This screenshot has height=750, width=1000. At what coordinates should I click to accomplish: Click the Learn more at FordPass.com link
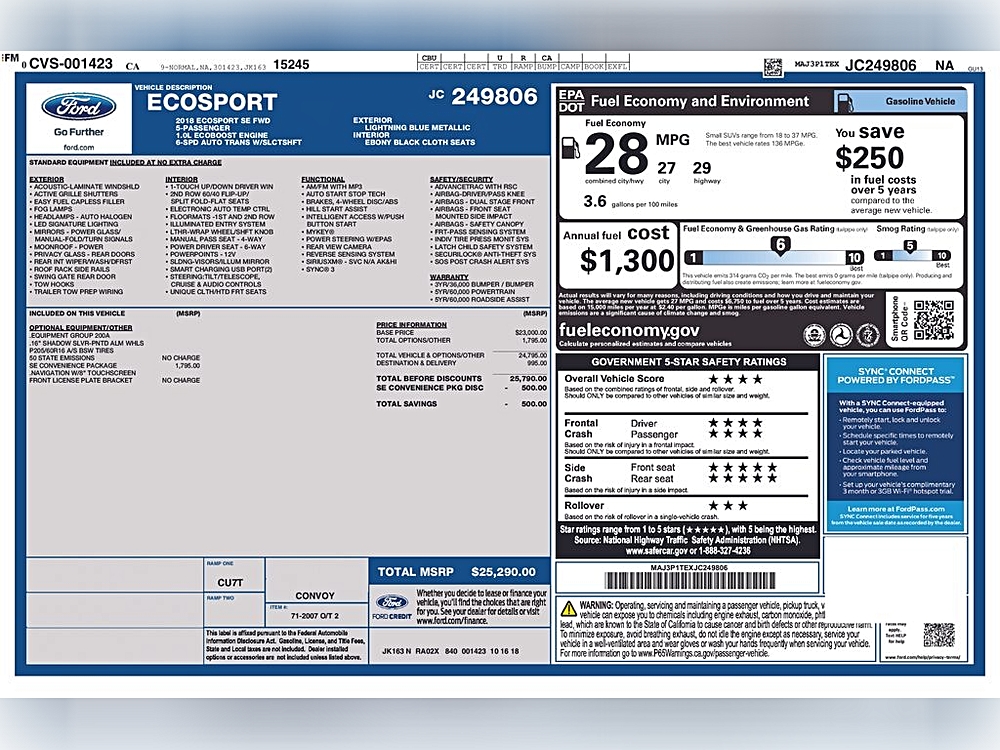tap(895, 509)
